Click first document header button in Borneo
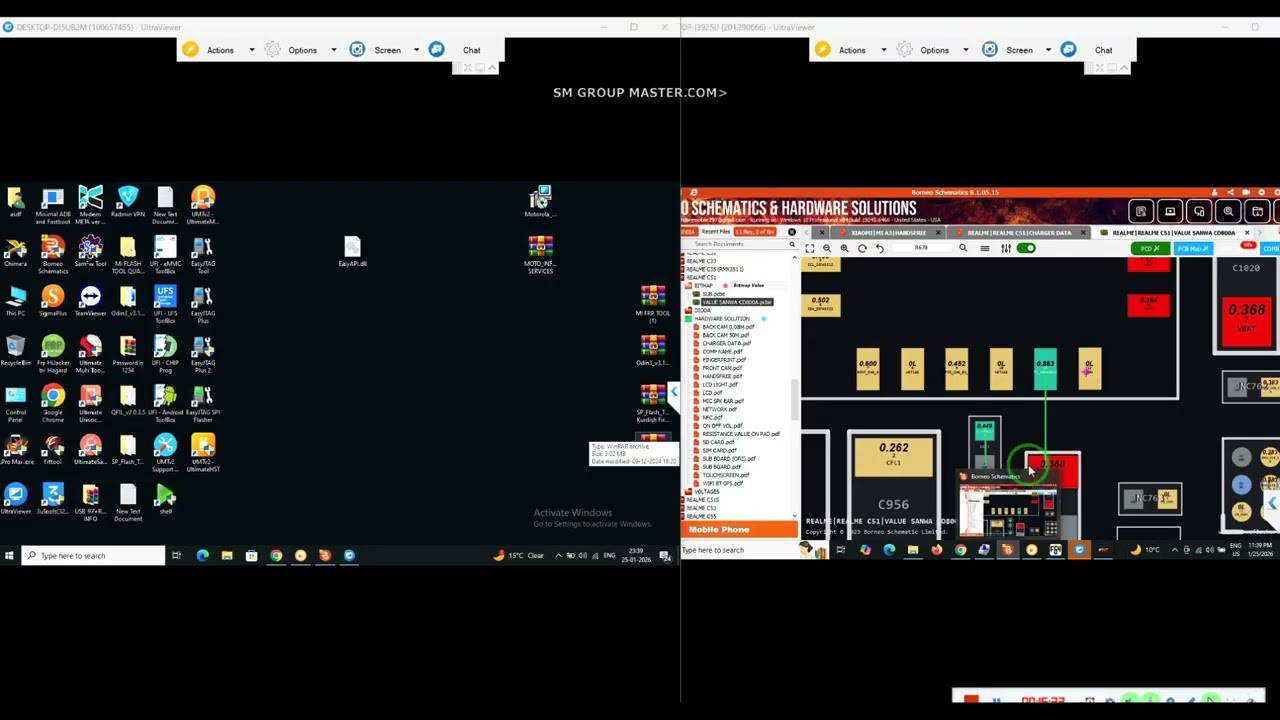 [x=1141, y=211]
